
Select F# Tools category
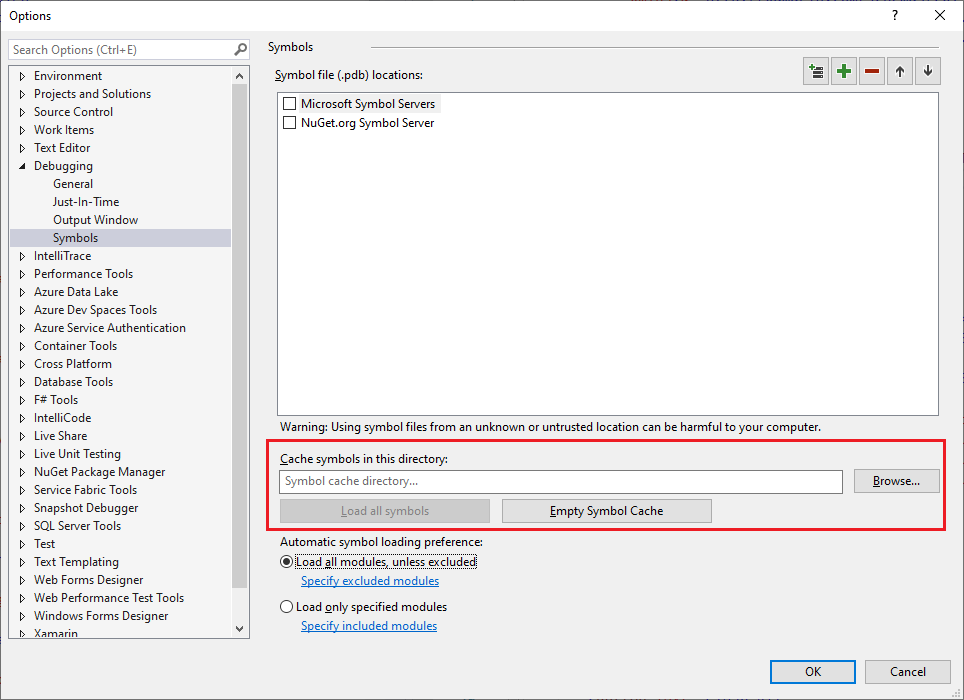click(x=56, y=399)
